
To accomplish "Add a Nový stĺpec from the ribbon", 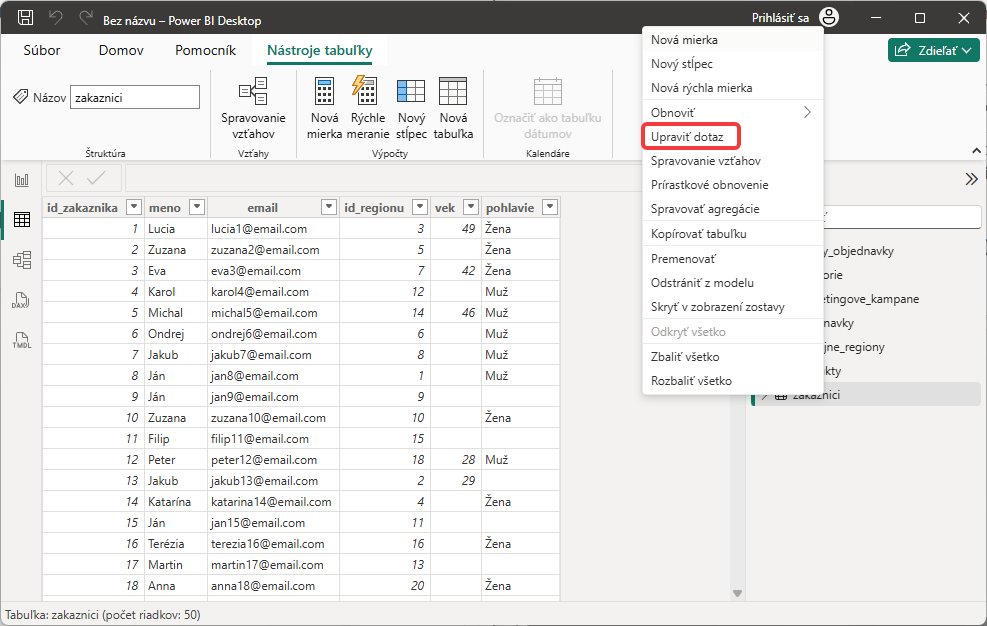I will click(411, 108).
